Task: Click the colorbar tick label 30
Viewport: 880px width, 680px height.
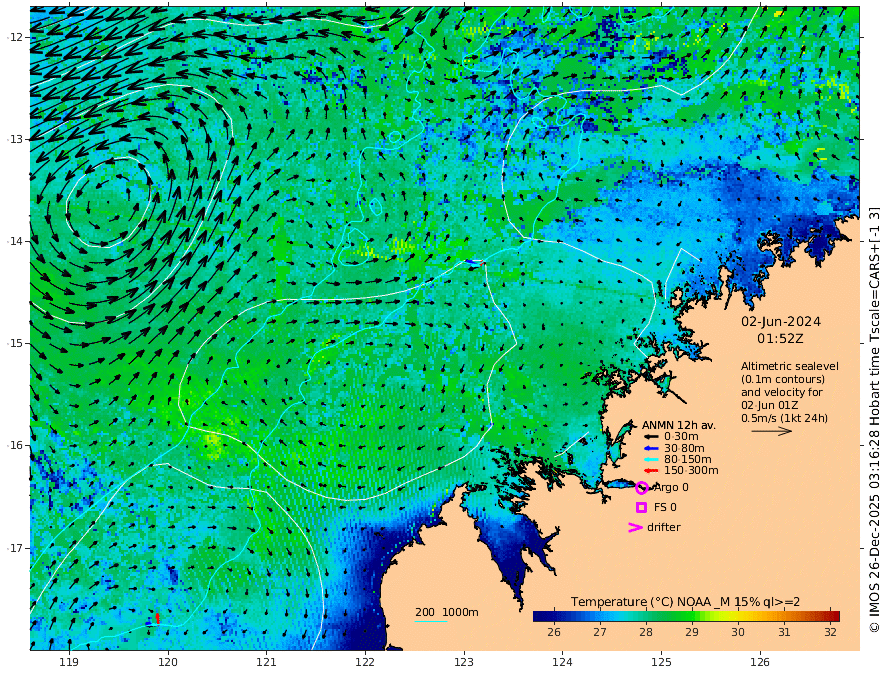Action: coord(738,632)
